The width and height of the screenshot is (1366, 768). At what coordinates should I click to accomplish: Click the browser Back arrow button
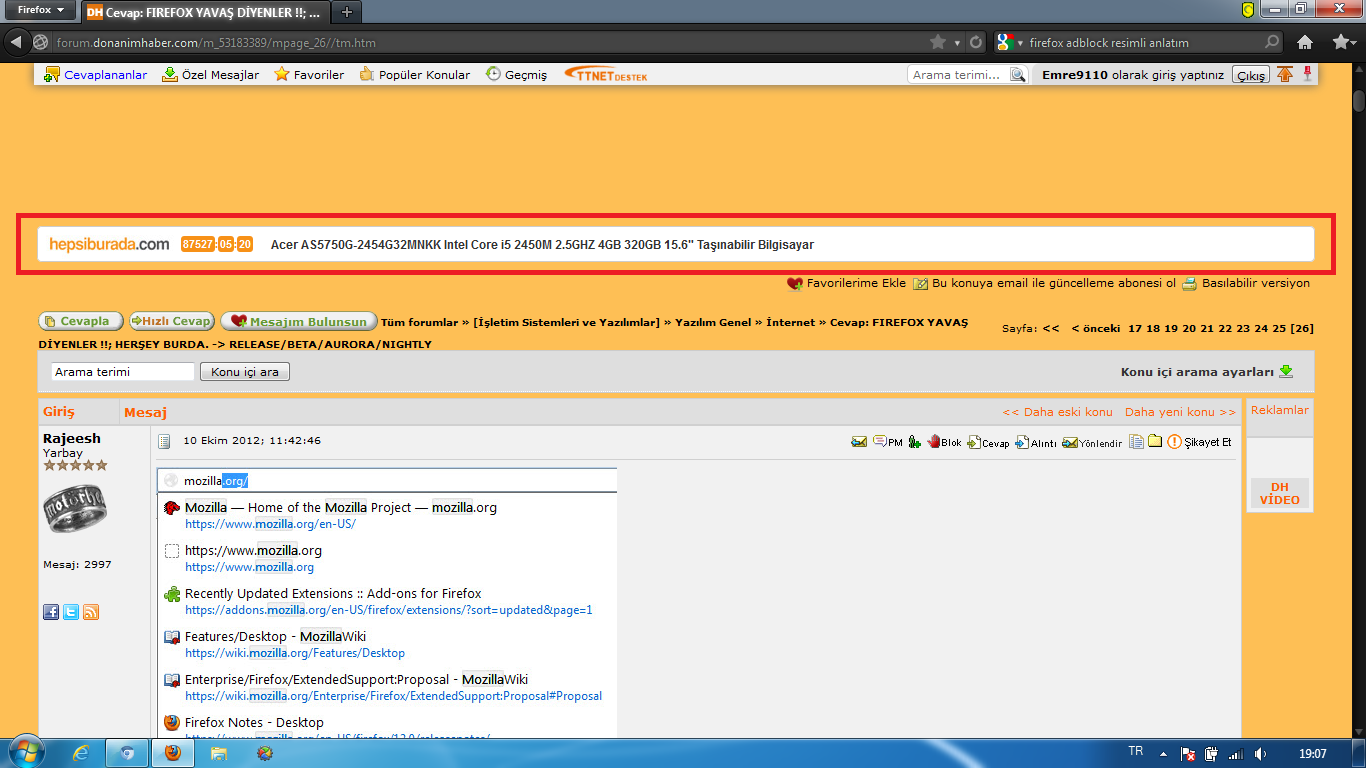16,43
